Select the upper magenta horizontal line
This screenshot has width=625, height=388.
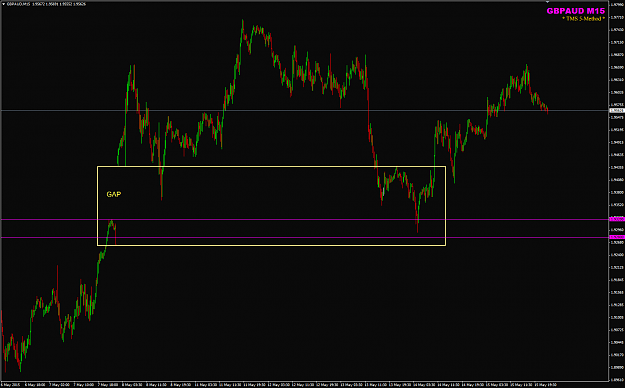(305, 219)
